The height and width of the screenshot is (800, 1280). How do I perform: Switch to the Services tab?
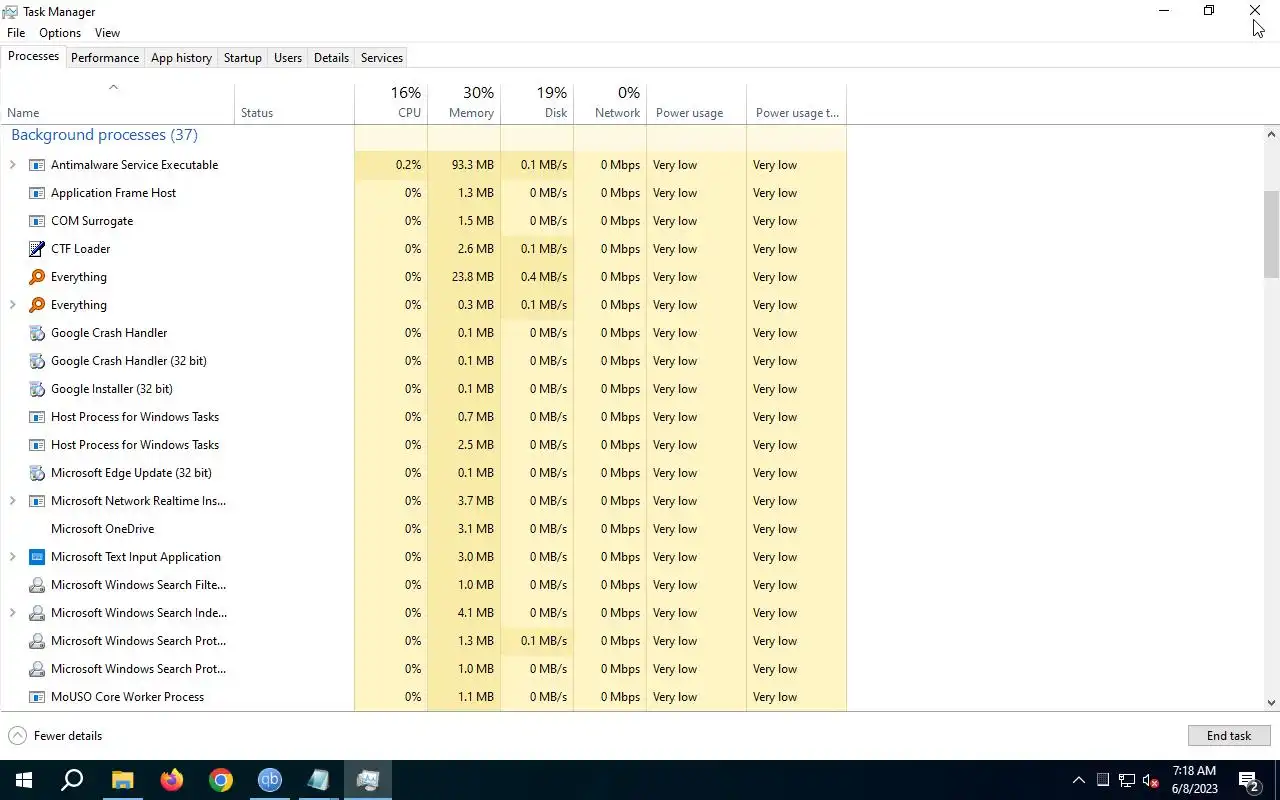click(382, 58)
